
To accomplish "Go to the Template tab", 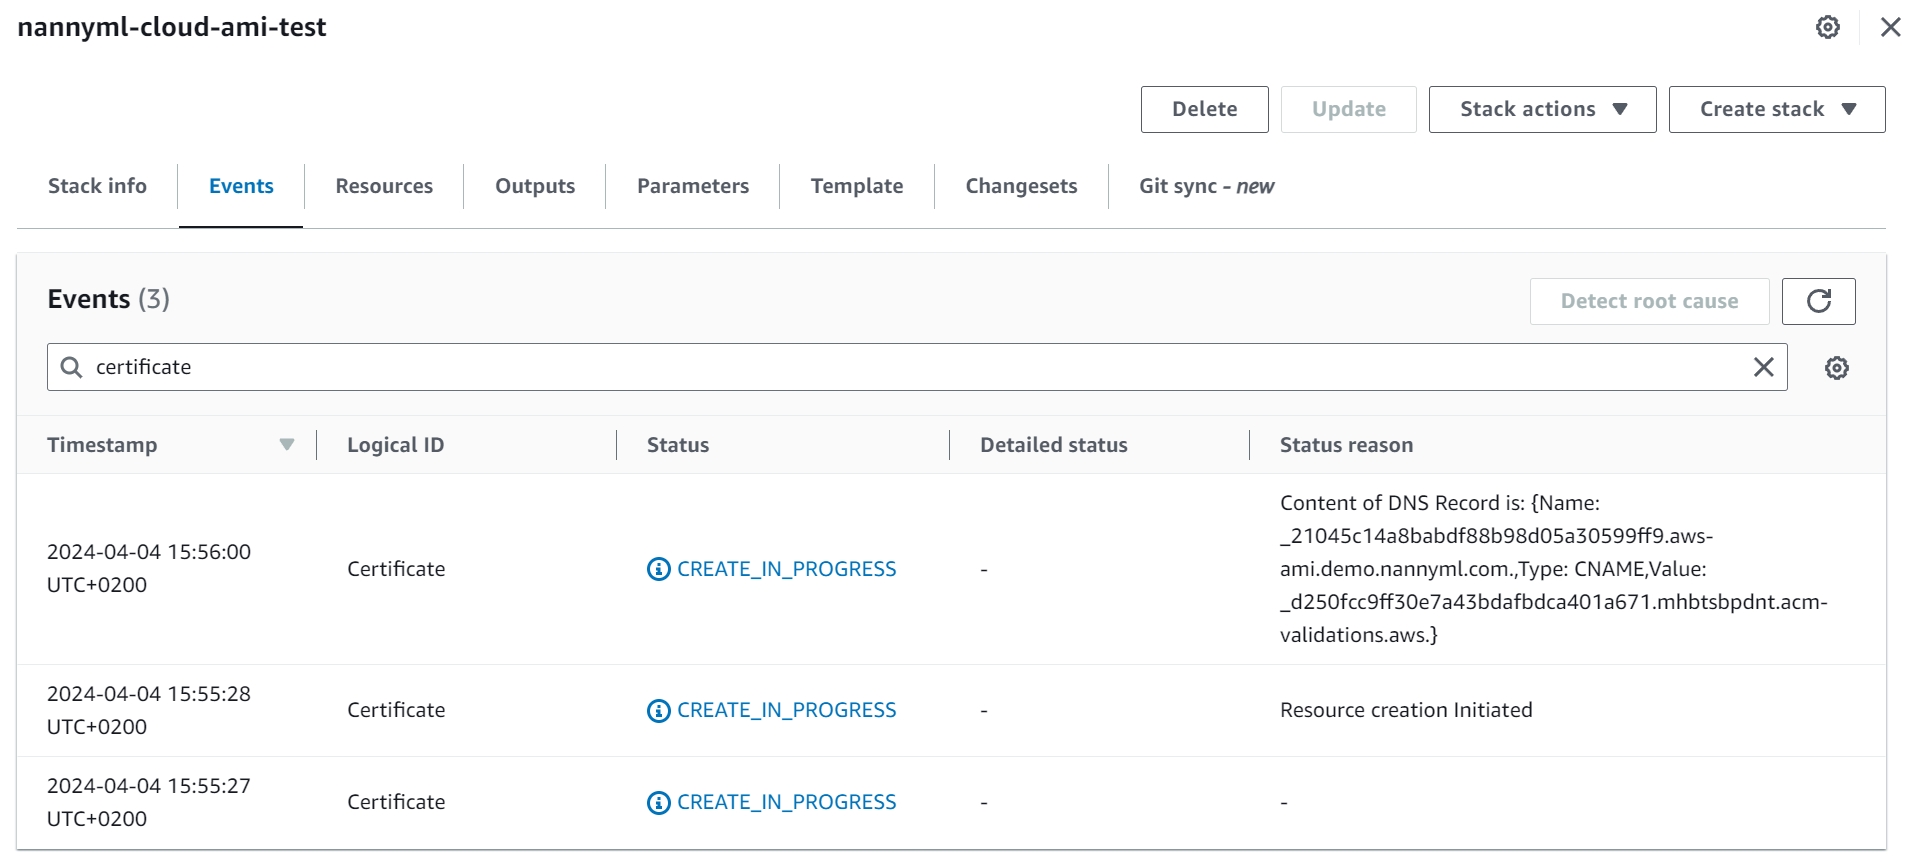I will click(856, 186).
